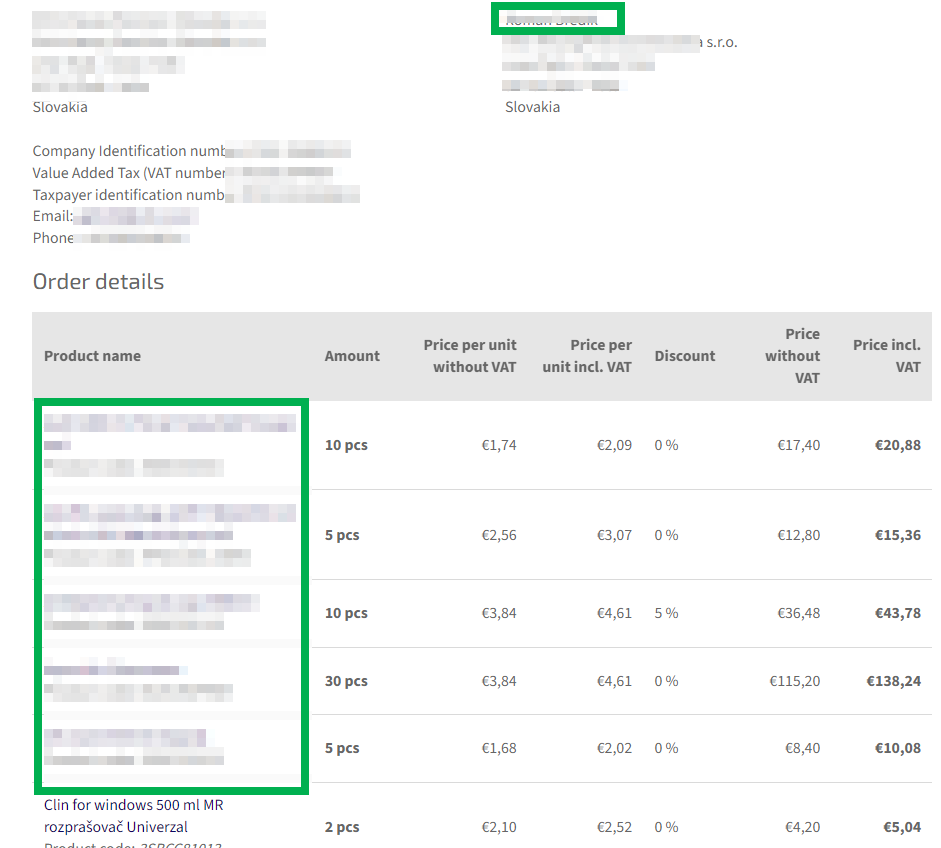This screenshot has width=941, height=848.
Task: Click the Taxpayer identification number label
Action: click(x=128, y=195)
